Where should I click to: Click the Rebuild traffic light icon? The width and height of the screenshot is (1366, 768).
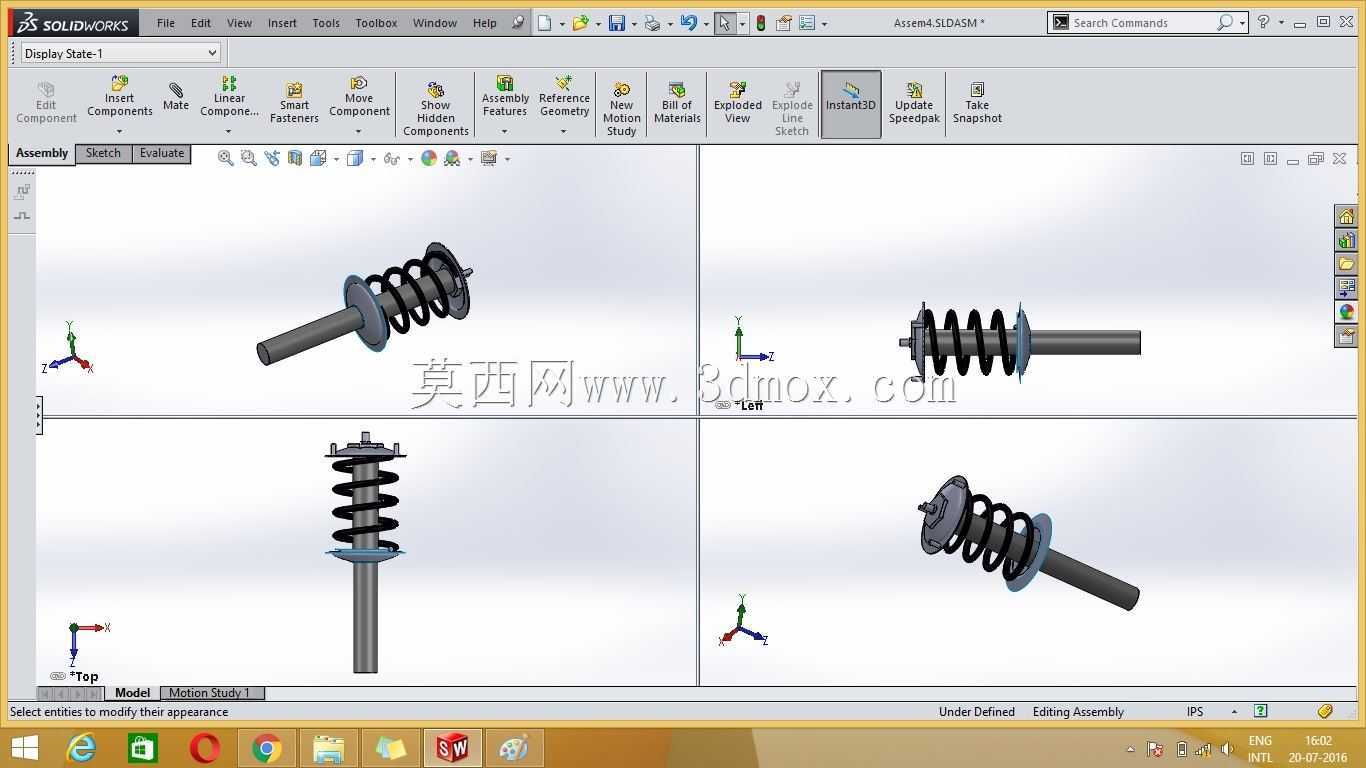click(761, 23)
